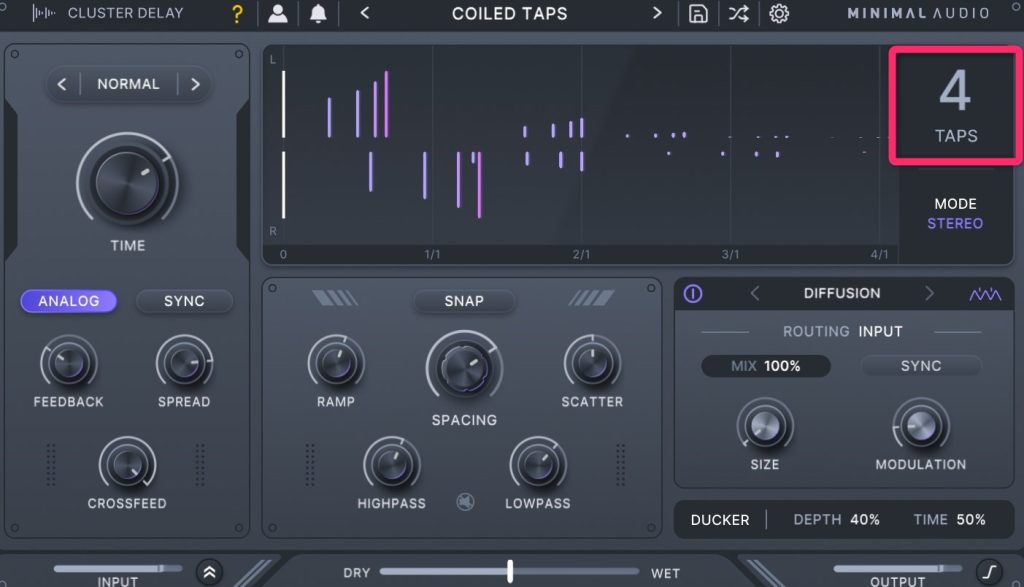The height and width of the screenshot is (587, 1024).
Task: Click the speaker icon between Highpass and Lowpass
Action: (465, 501)
